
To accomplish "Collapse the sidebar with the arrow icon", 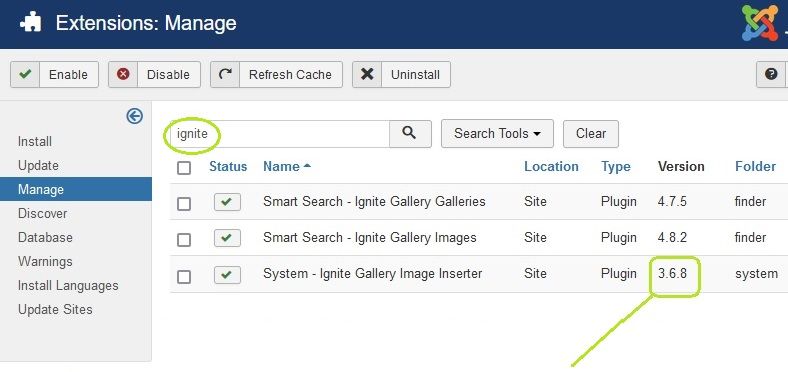I will click(135, 116).
